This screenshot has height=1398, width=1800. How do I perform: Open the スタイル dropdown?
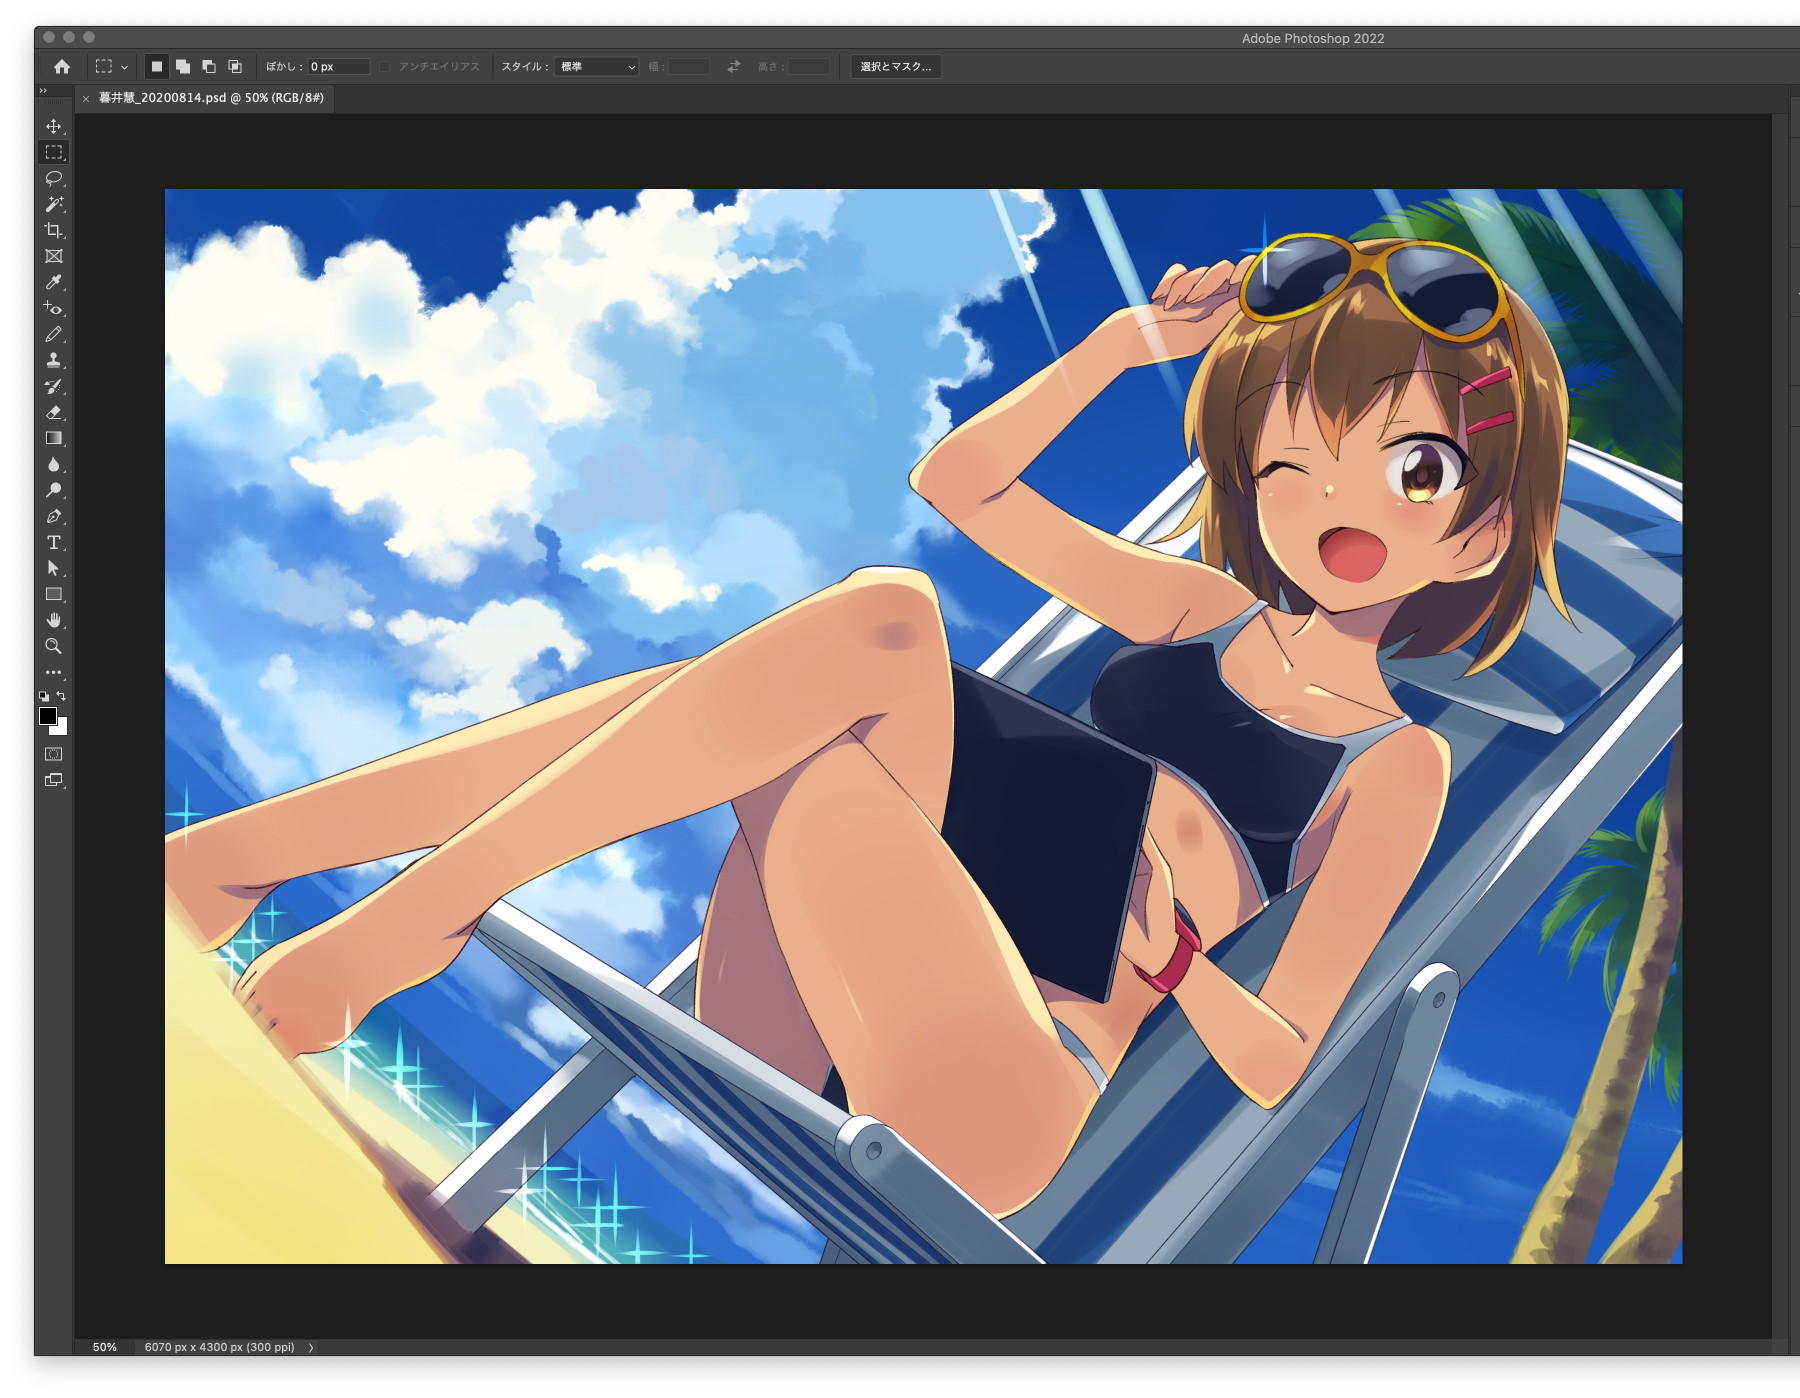[597, 67]
